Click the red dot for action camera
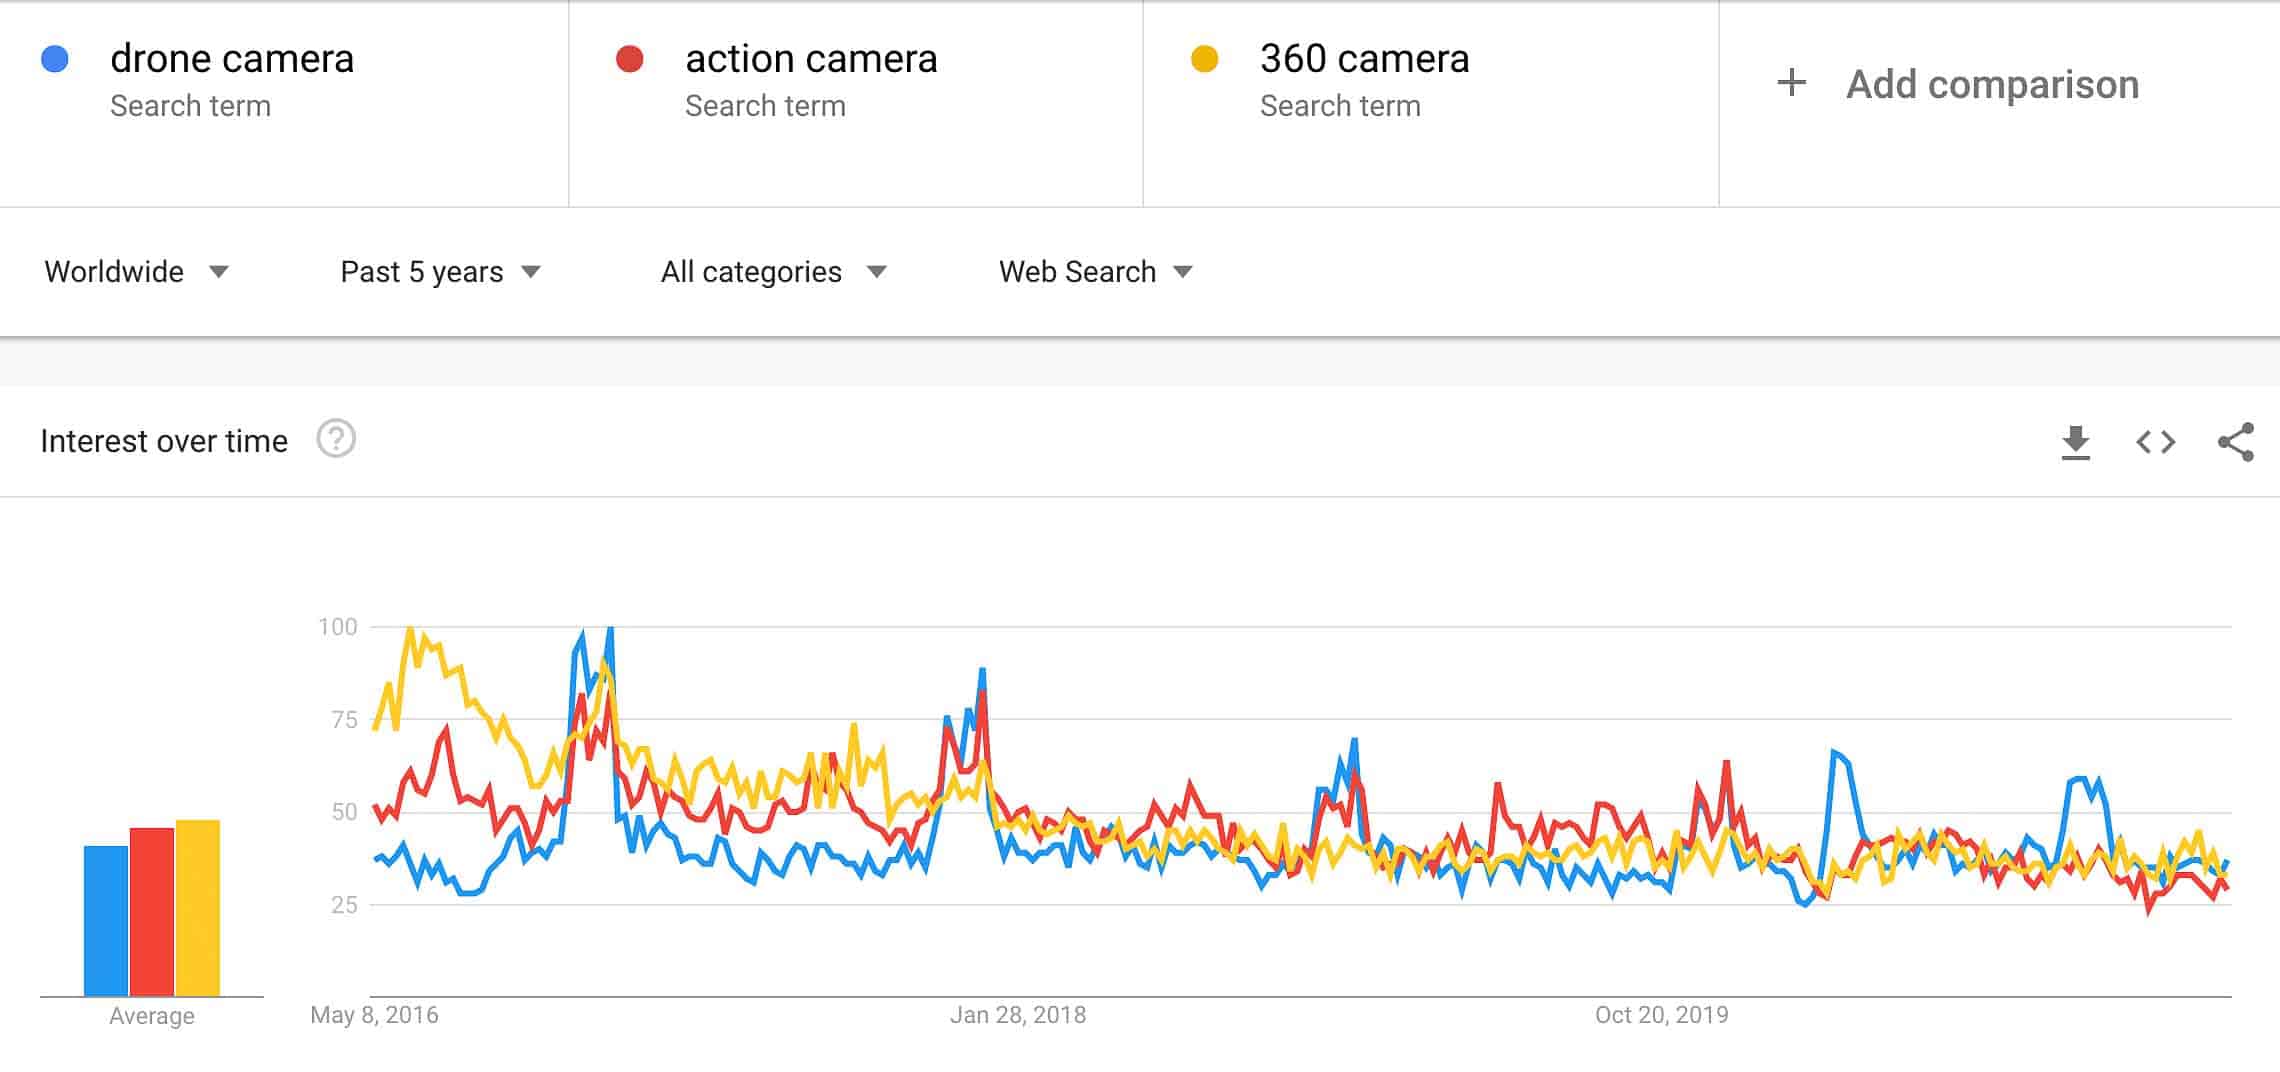 pos(629,59)
